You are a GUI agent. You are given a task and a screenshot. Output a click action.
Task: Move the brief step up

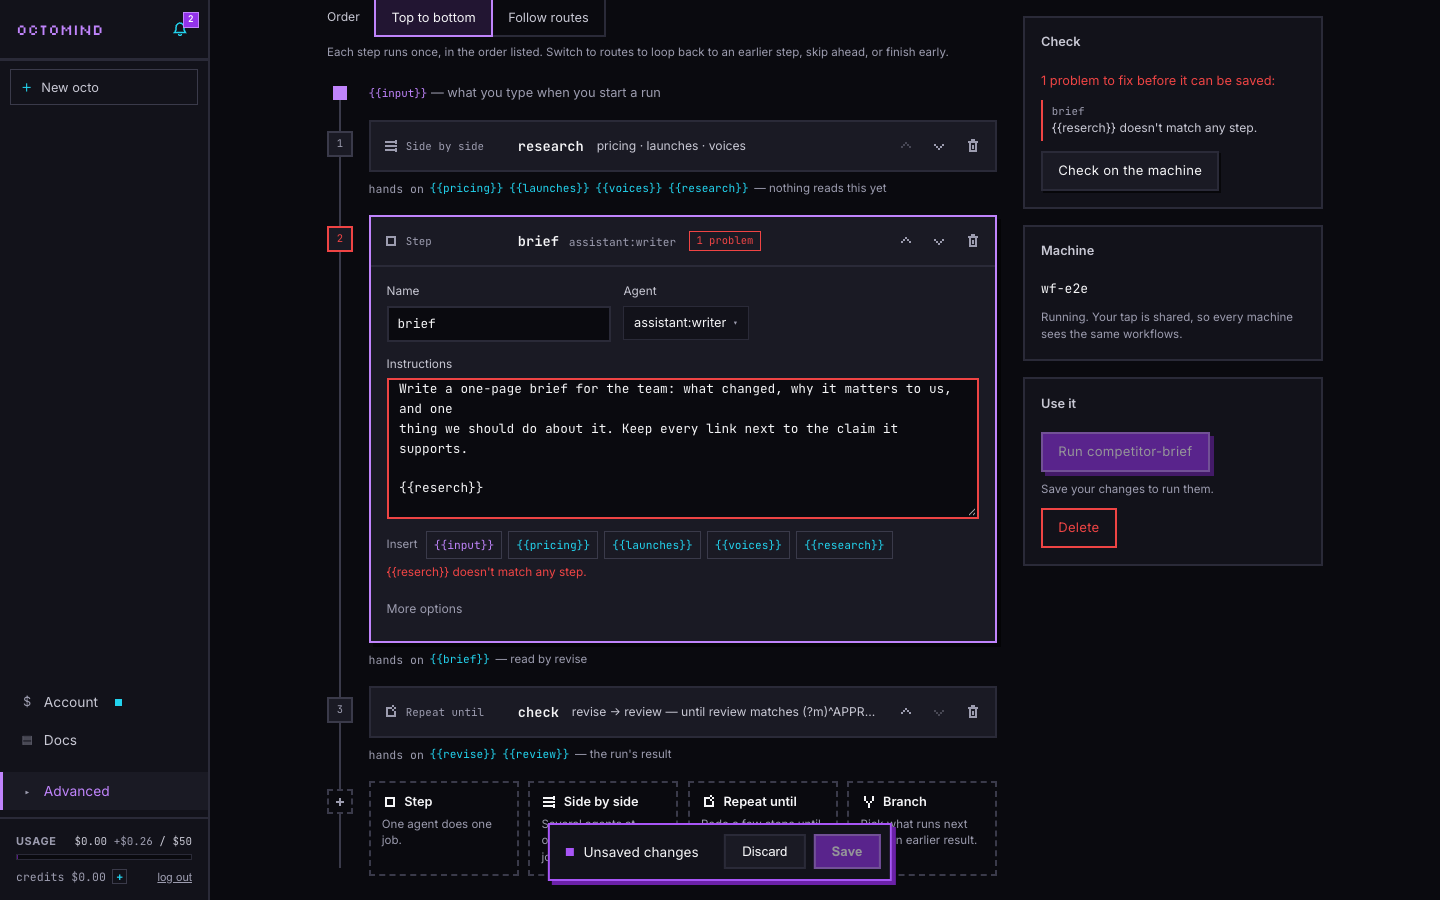906,241
